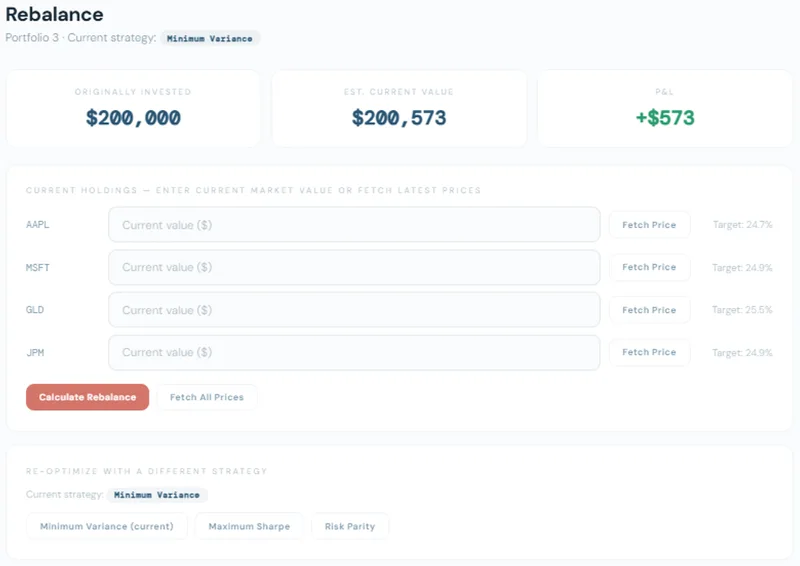Click the Est. Current Value card
Viewport: 800px width, 566px height.
[399, 109]
